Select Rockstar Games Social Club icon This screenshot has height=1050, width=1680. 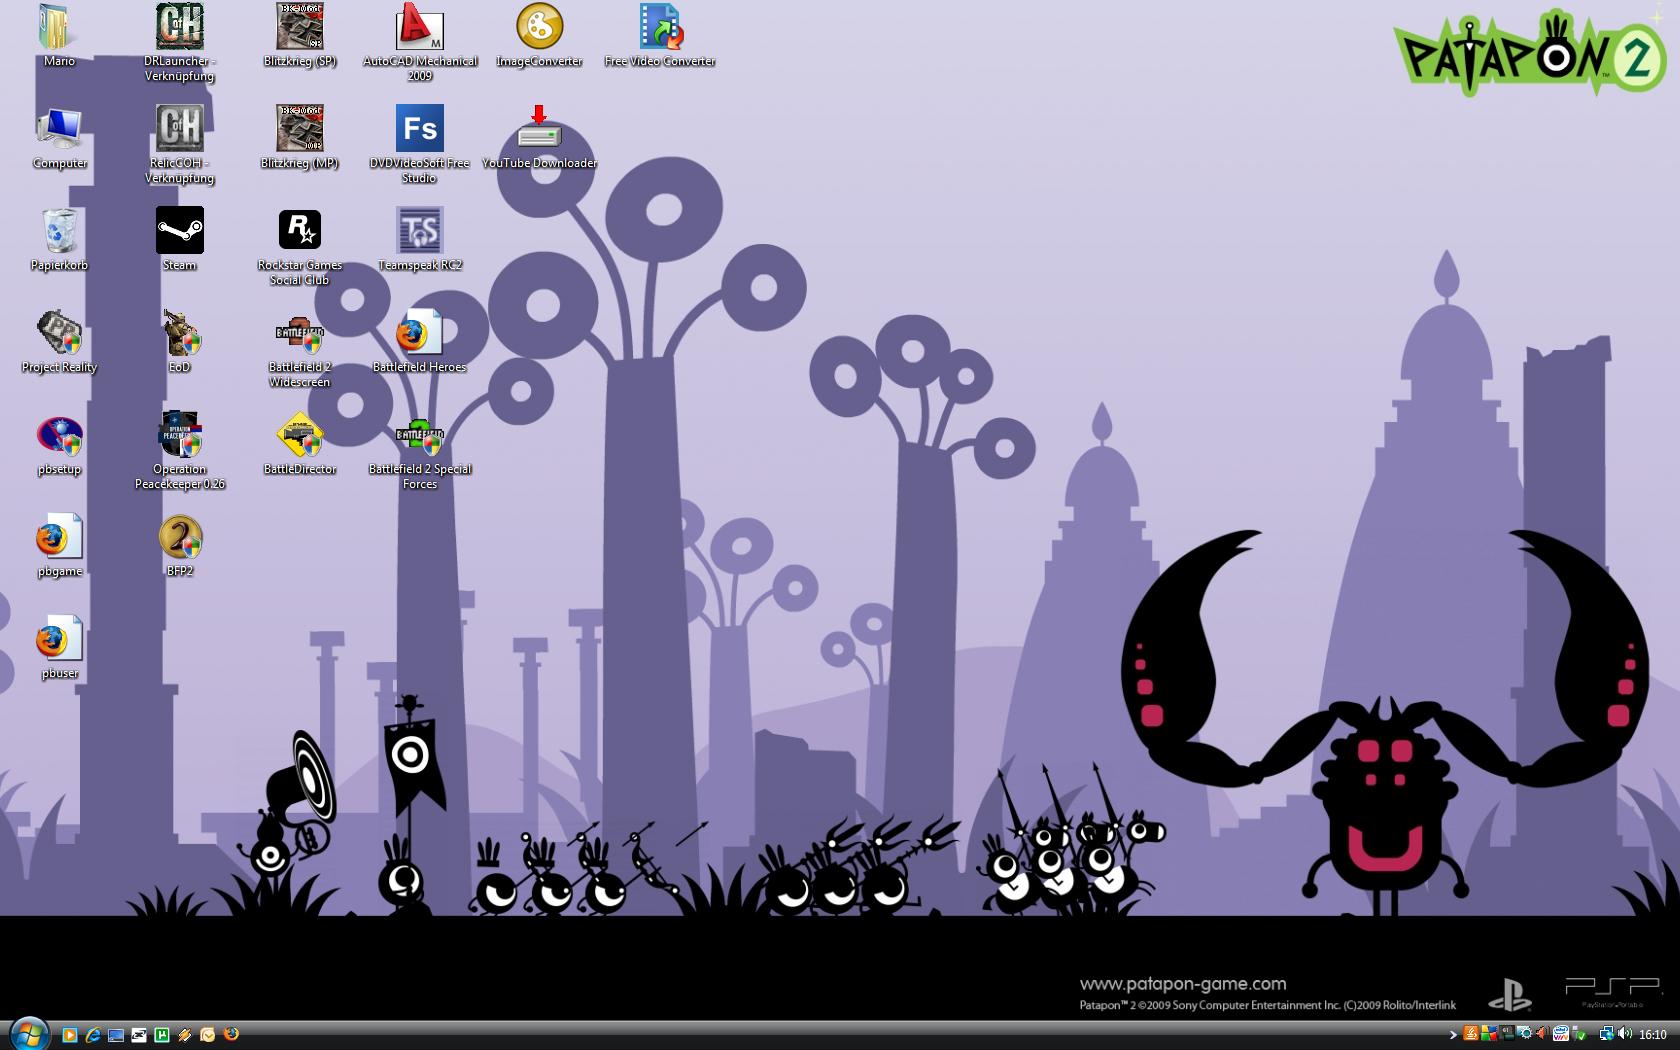click(299, 247)
